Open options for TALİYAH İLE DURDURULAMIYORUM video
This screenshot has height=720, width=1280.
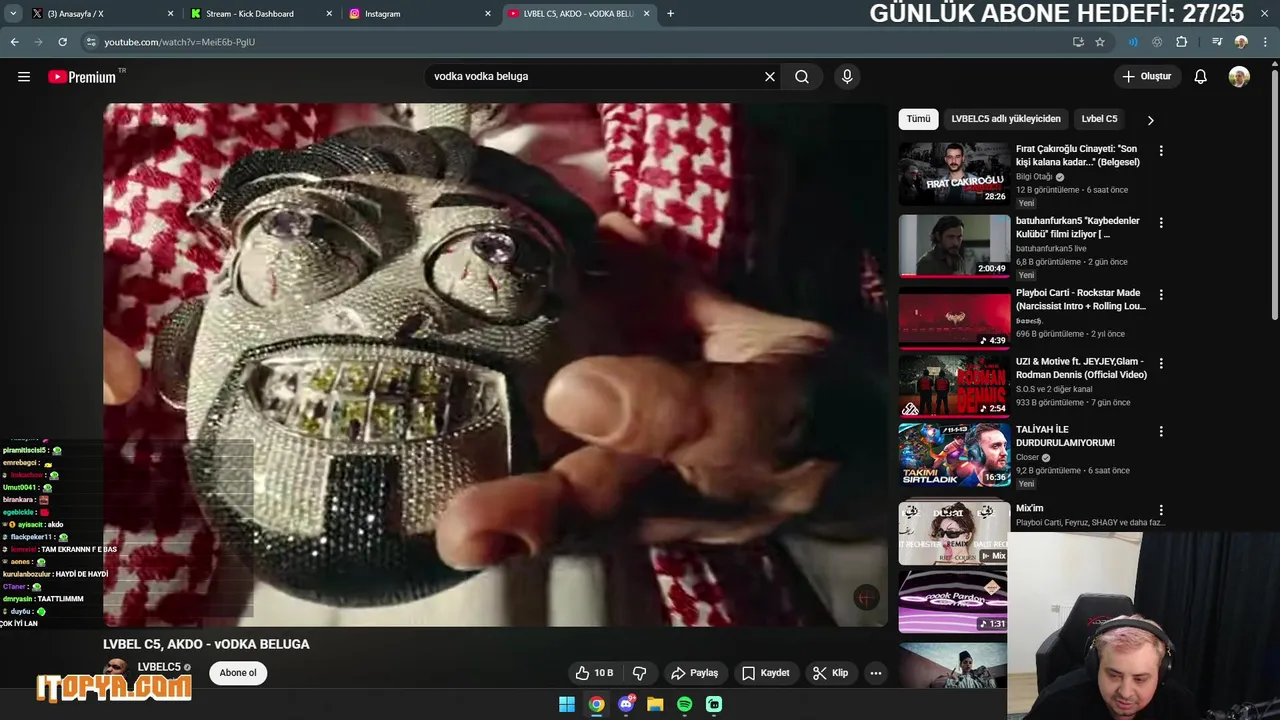[x=1161, y=431]
